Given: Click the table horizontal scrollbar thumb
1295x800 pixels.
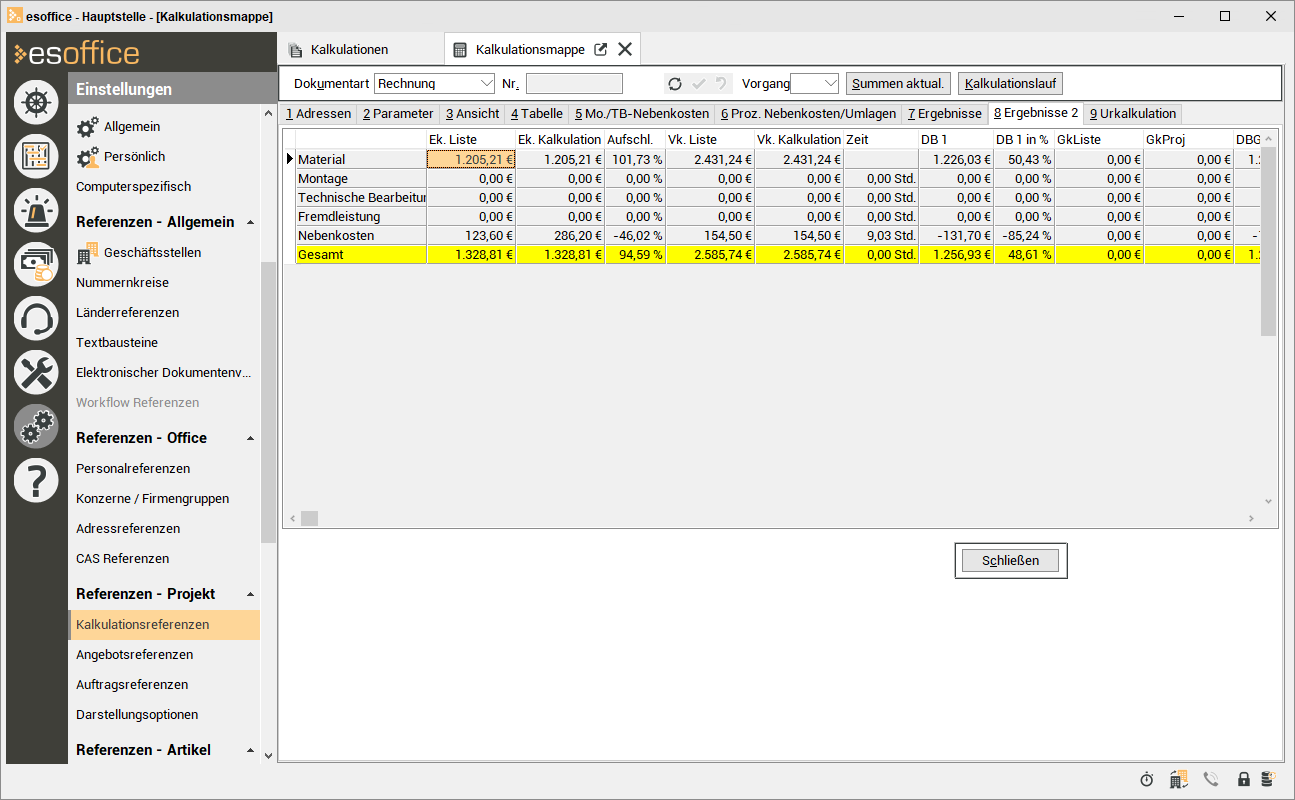Looking at the screenshot, I should pyautogui.click(x=309, y=518).
